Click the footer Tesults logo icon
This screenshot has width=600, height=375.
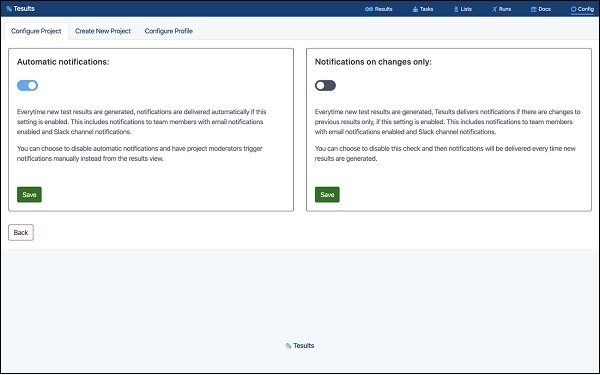(289, 346)
